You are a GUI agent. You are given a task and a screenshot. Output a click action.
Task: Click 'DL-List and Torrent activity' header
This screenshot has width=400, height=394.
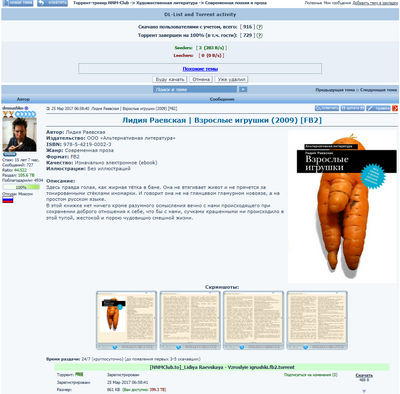[200, 15]
